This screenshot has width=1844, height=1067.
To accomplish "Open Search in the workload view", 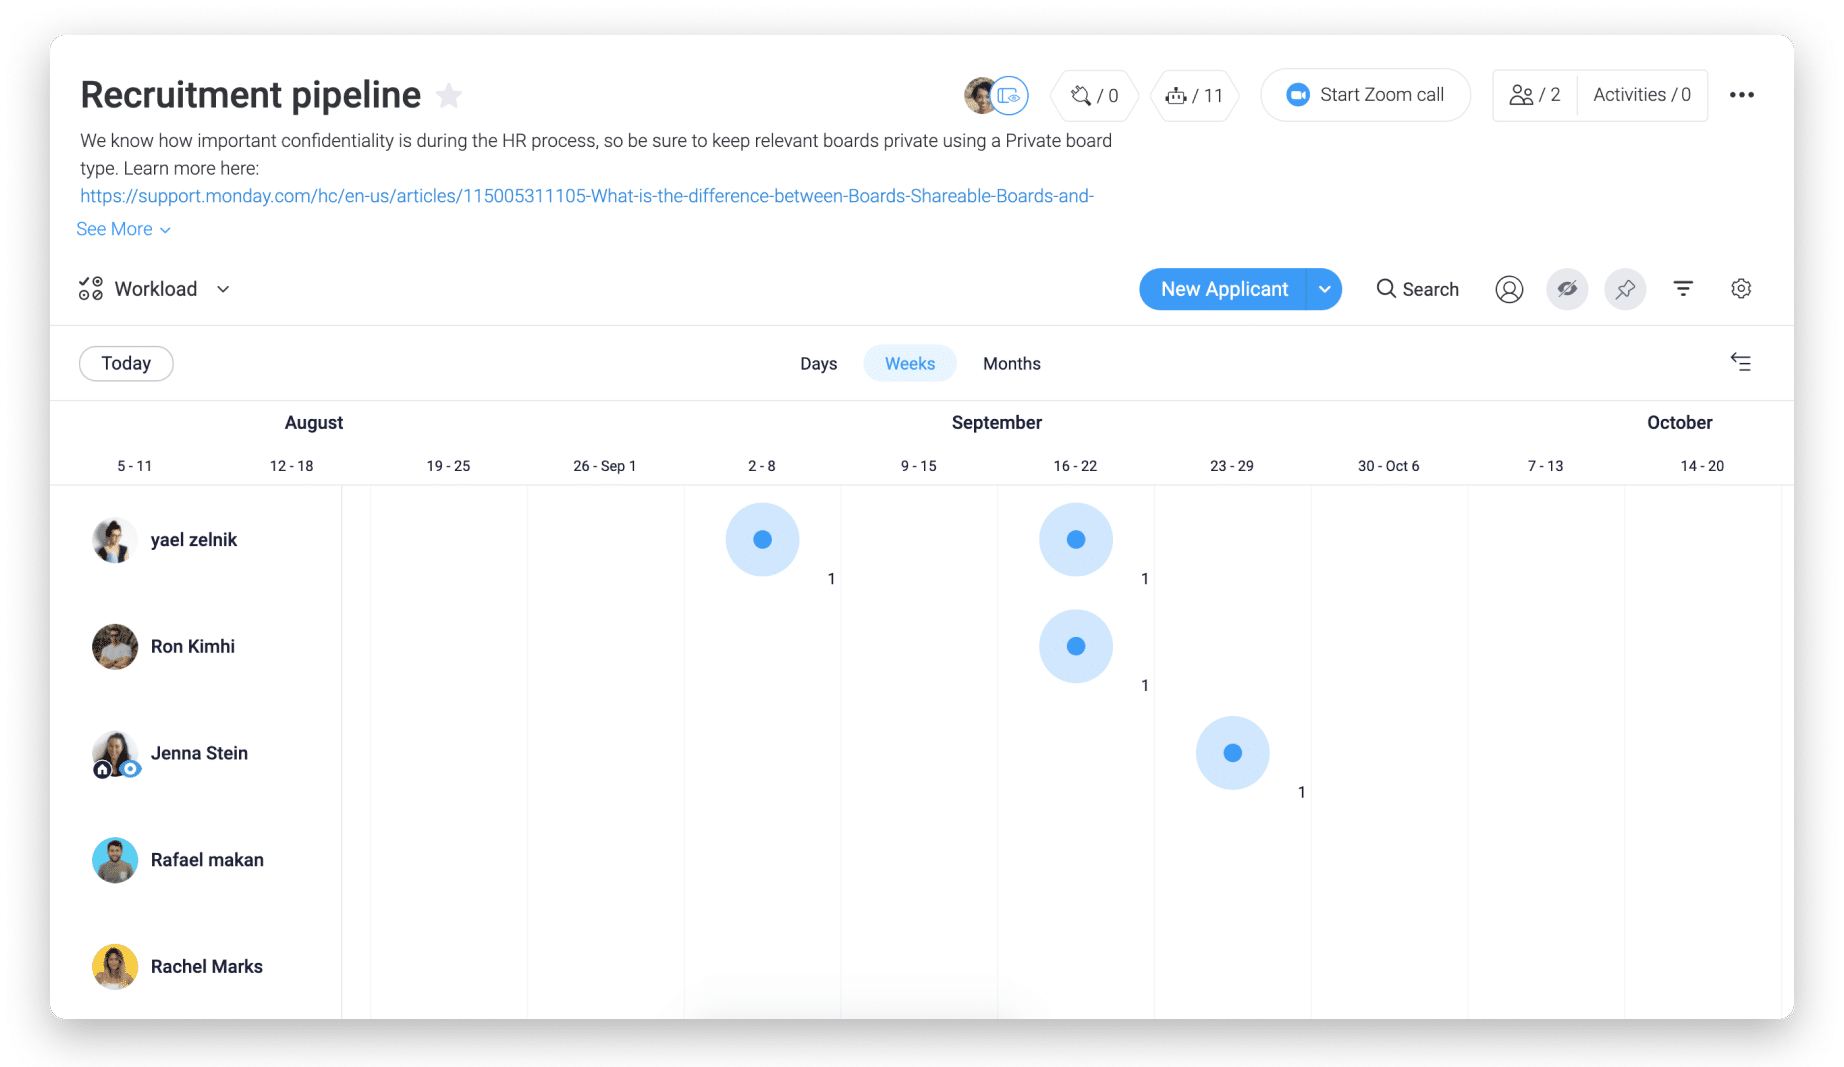I will point(1417,289).
